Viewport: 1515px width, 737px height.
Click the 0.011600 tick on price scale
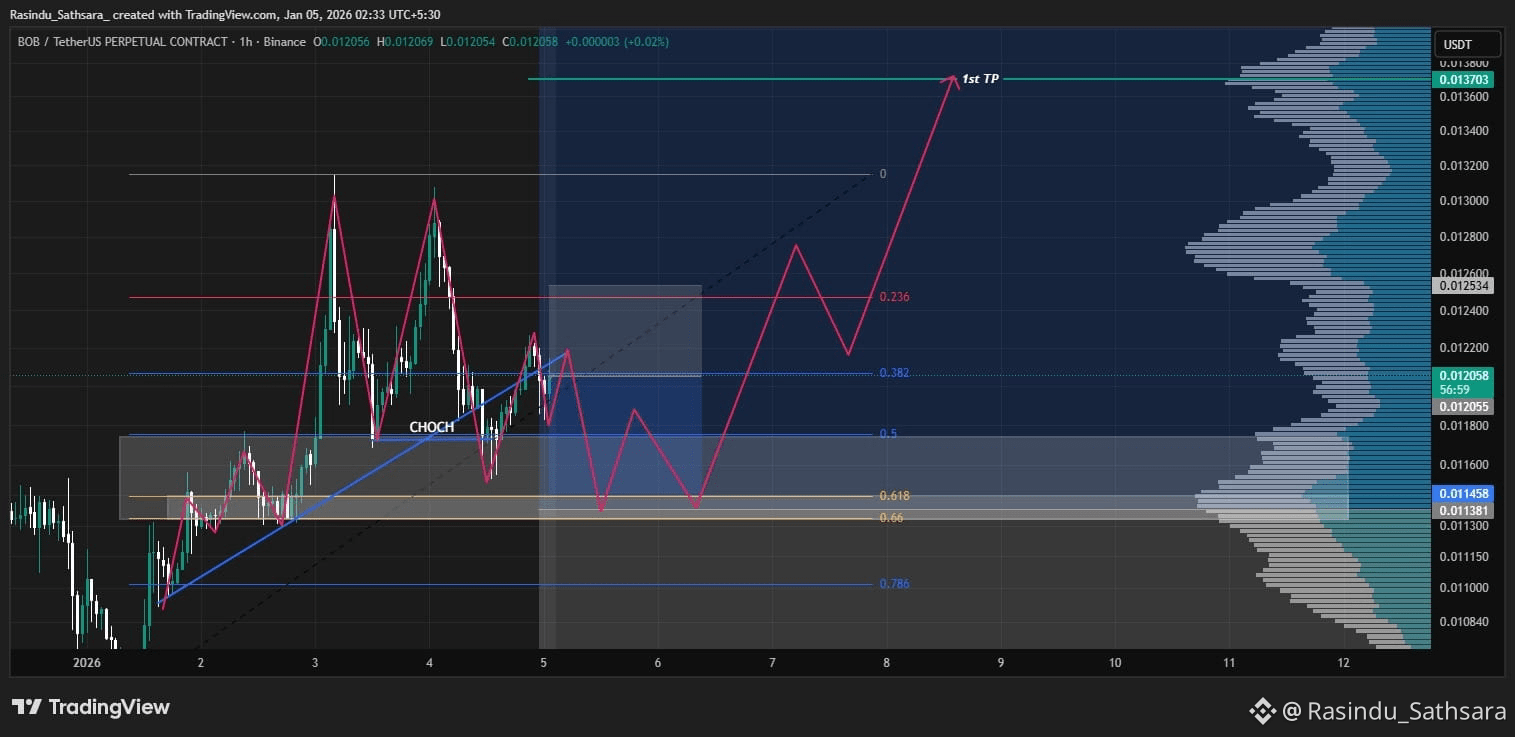[1465, 465]
